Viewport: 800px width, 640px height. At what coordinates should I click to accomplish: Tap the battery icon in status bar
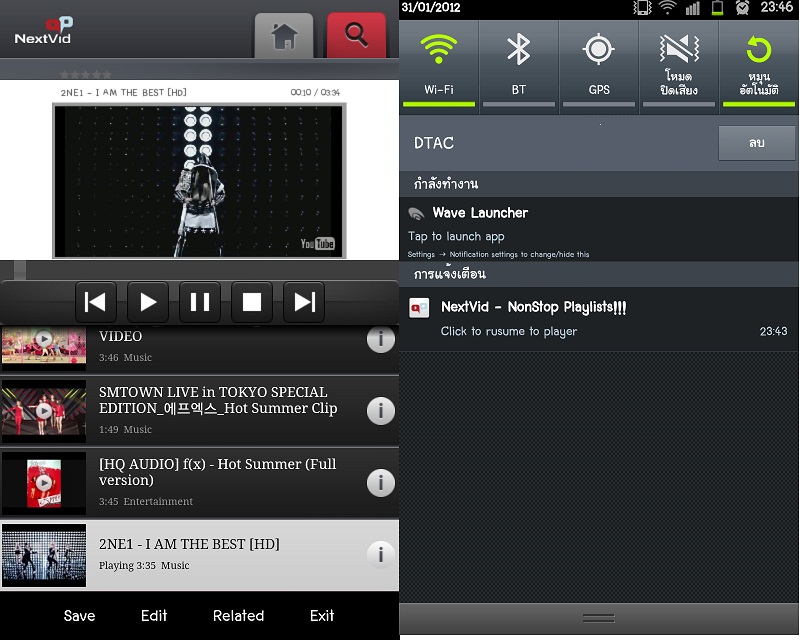coord(717,7)
